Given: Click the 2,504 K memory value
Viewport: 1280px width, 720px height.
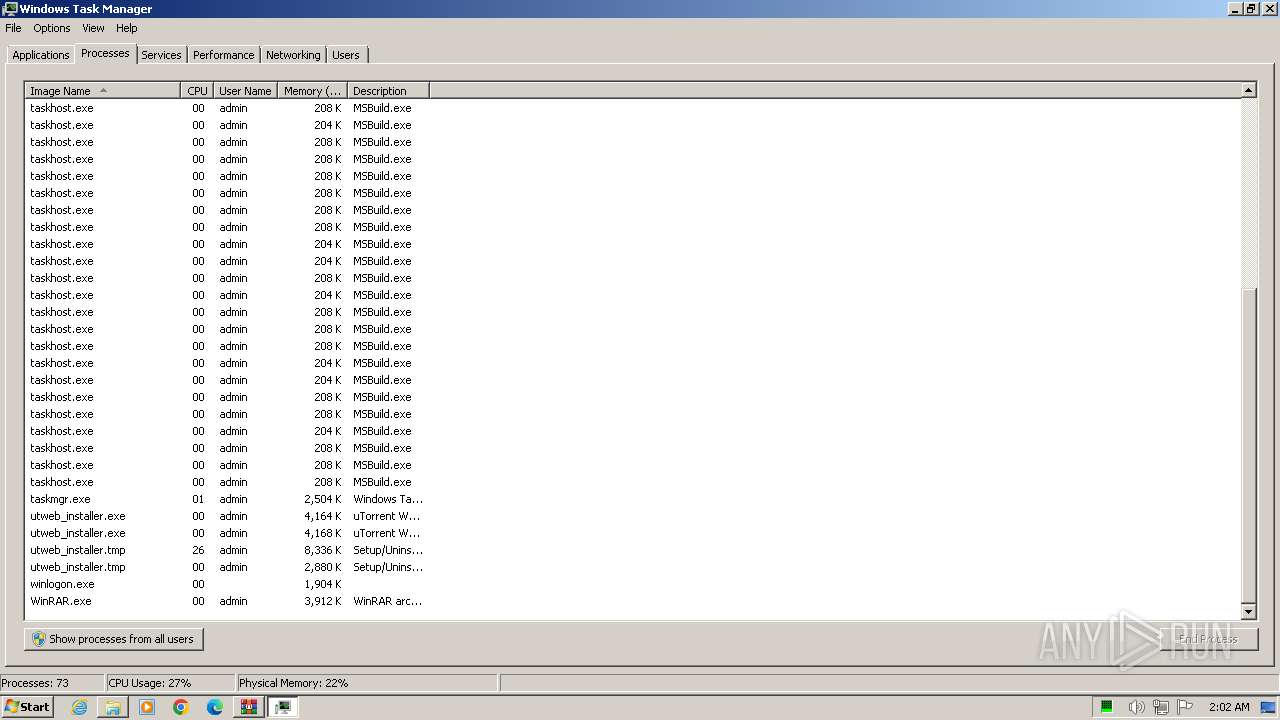Looking at the screenshot, I should (323, 499).
